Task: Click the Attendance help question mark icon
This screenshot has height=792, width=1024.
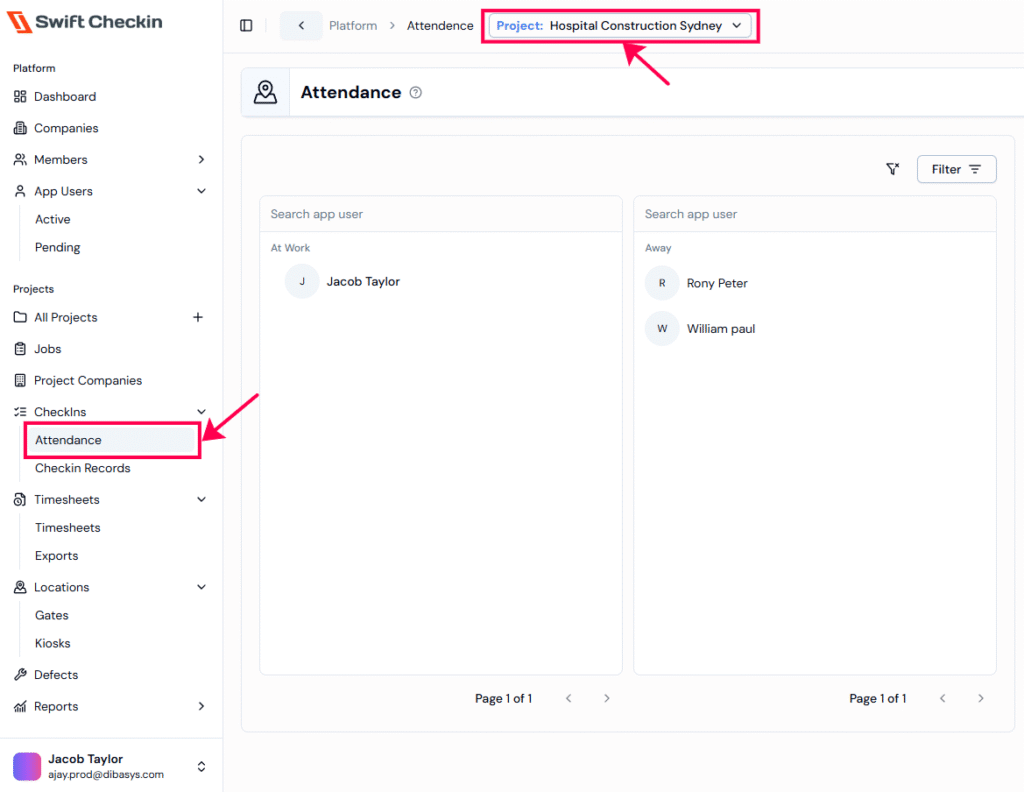Action: [416, 93]
